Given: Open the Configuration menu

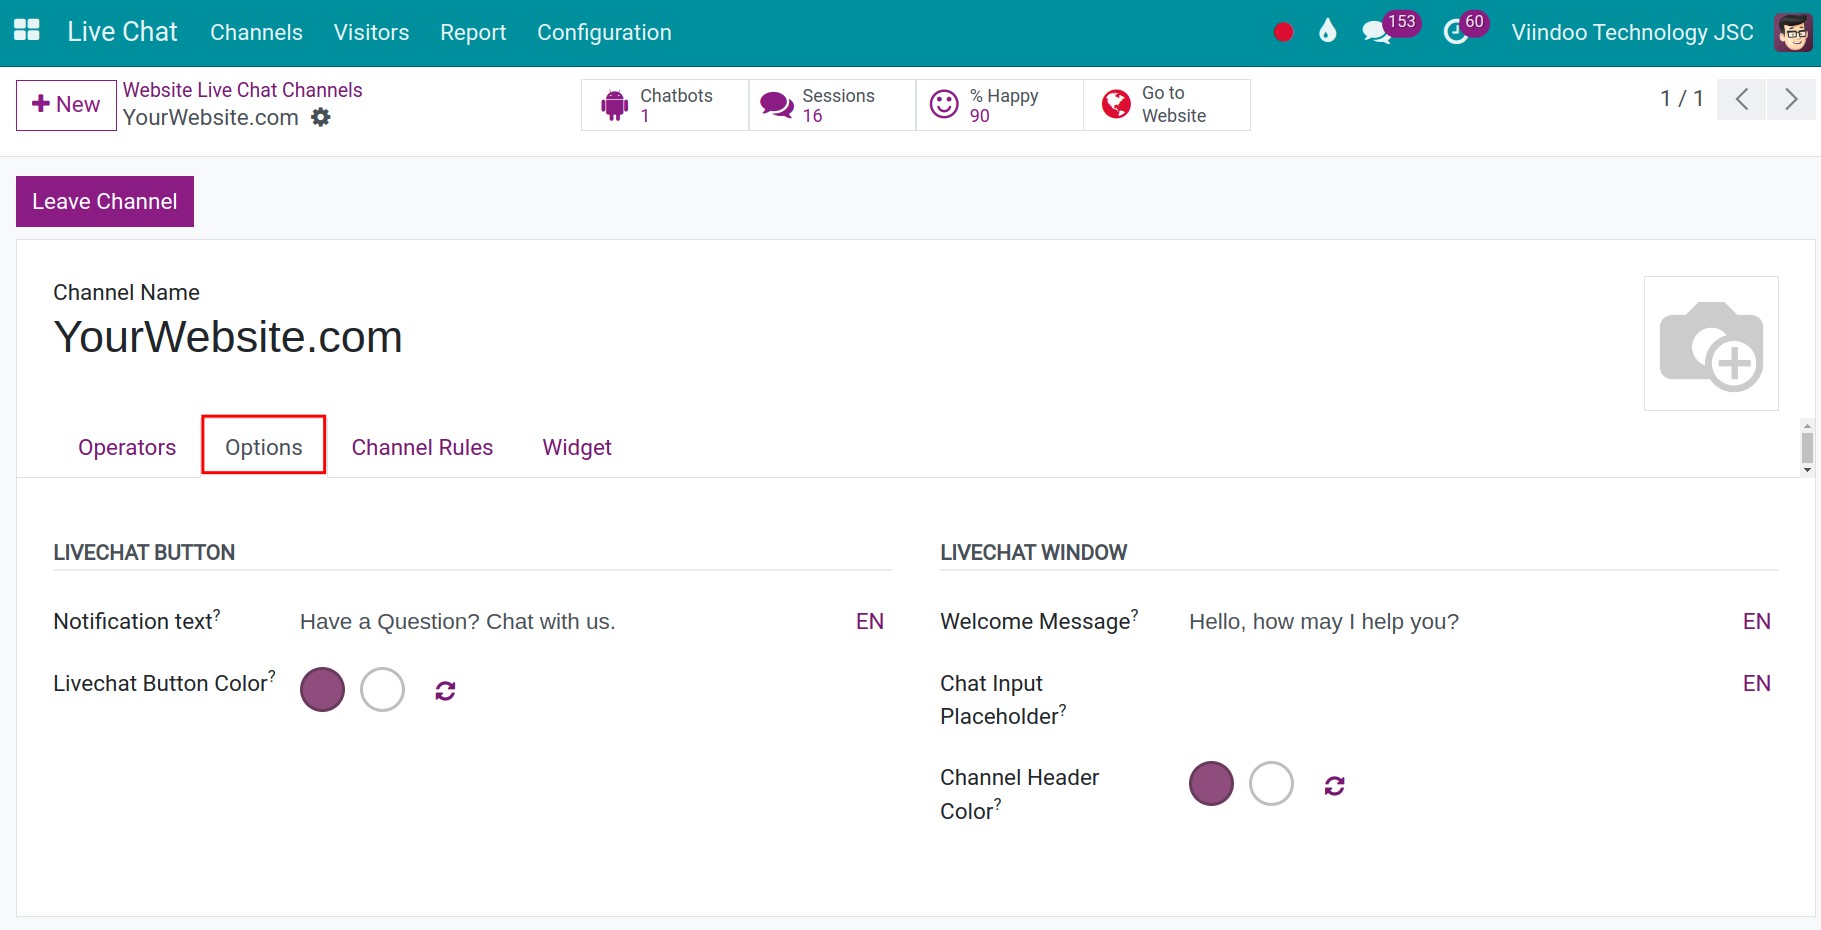Looking at the screenshot, I should pyautogui.click(x=604, y=32).
